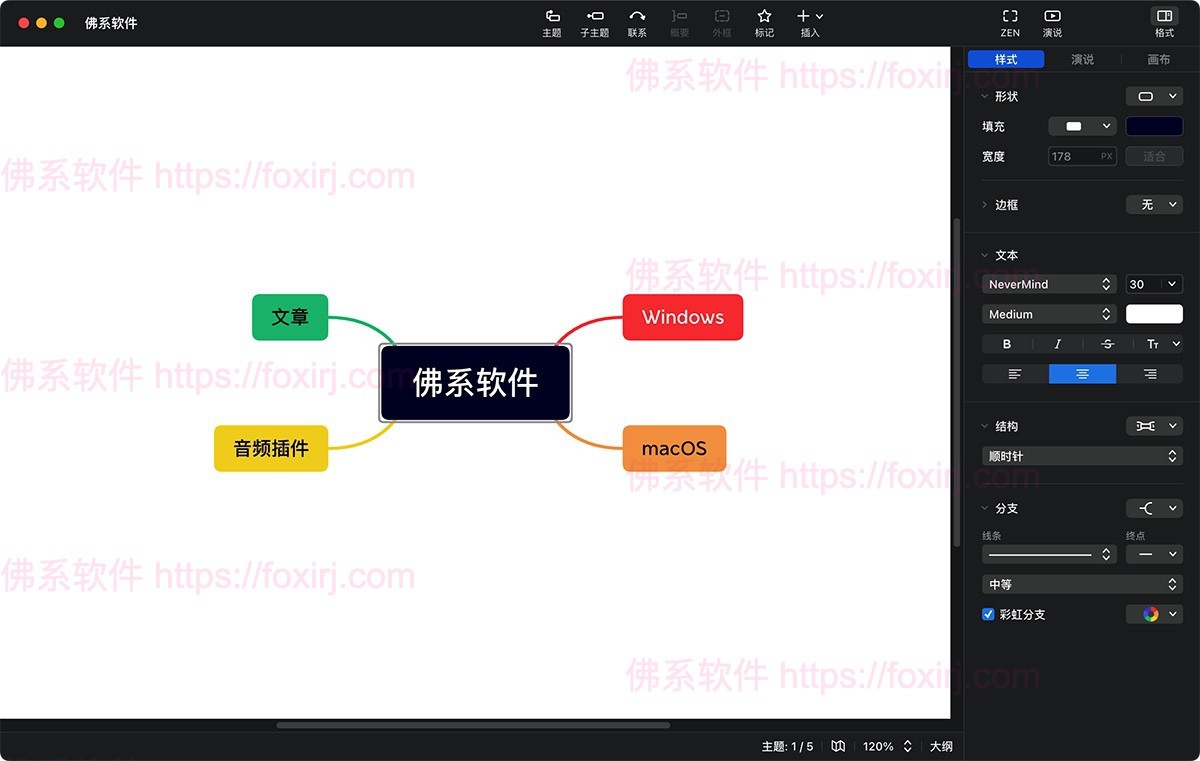Click the 大纲 outline button
This screenshot has height=761, width=1200.
[x=941, y=746]
